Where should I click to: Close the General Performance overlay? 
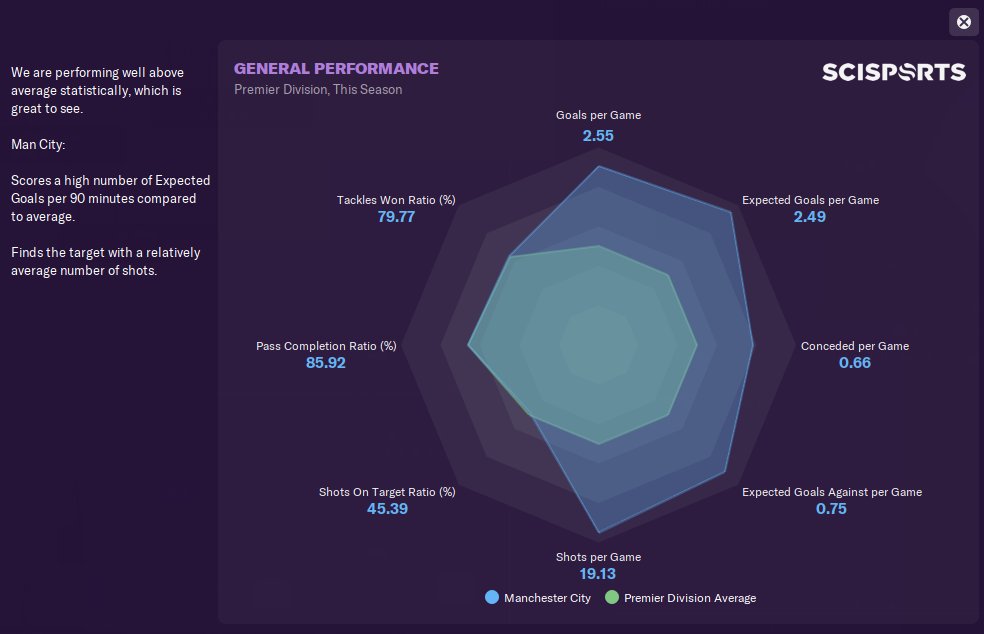pyautogui.click(x=963, y=22)
